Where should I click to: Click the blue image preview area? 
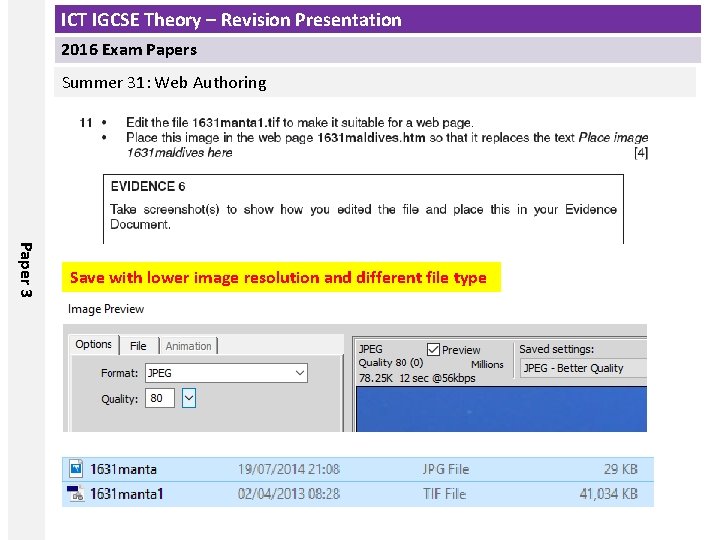pyautogui.click(x=501, y=409)
